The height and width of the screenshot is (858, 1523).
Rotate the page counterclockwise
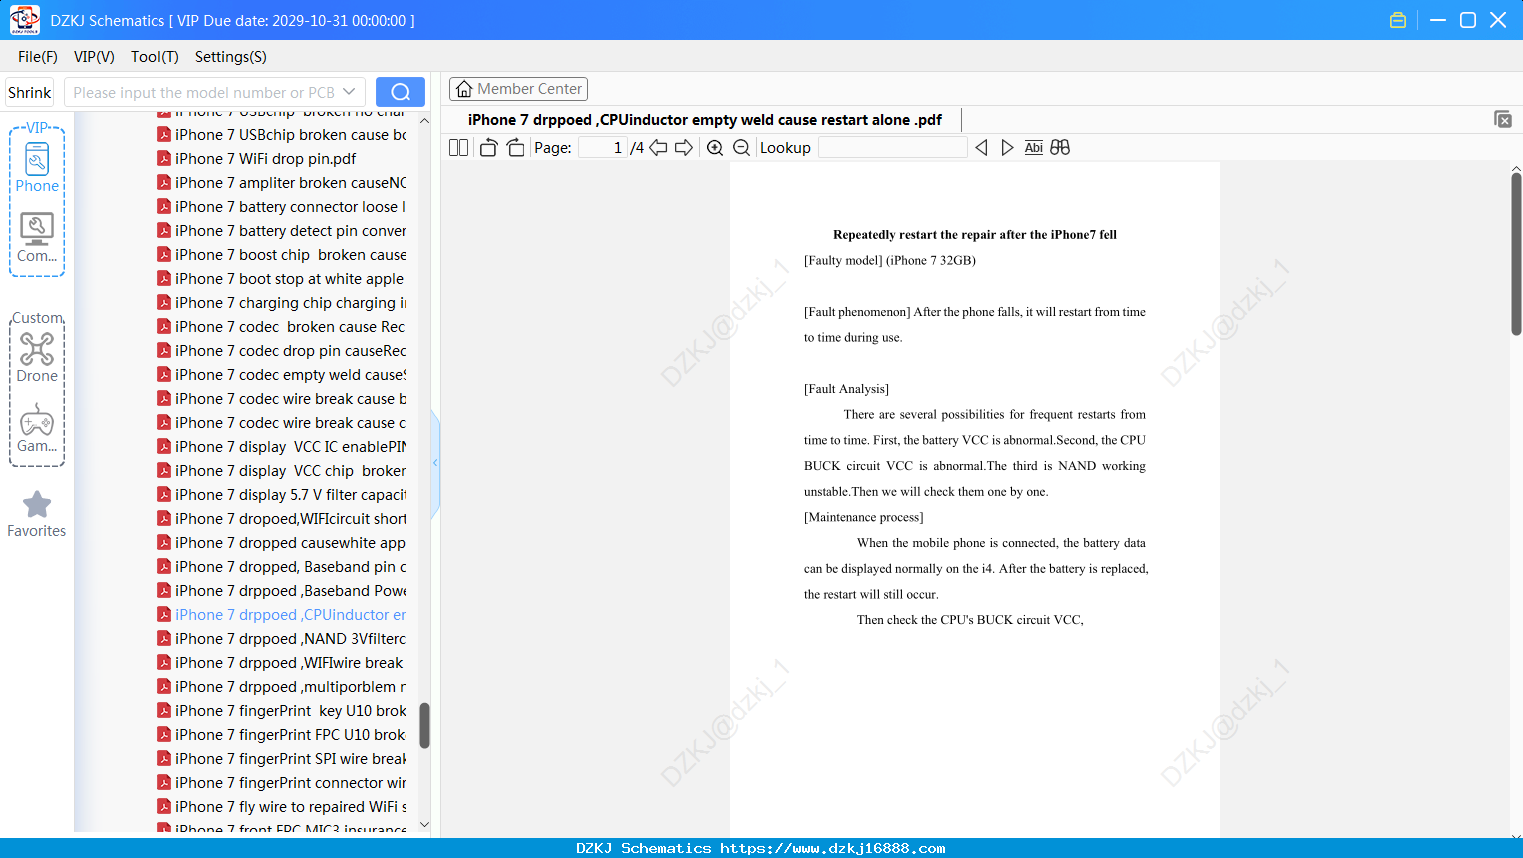tap(488, 148)
